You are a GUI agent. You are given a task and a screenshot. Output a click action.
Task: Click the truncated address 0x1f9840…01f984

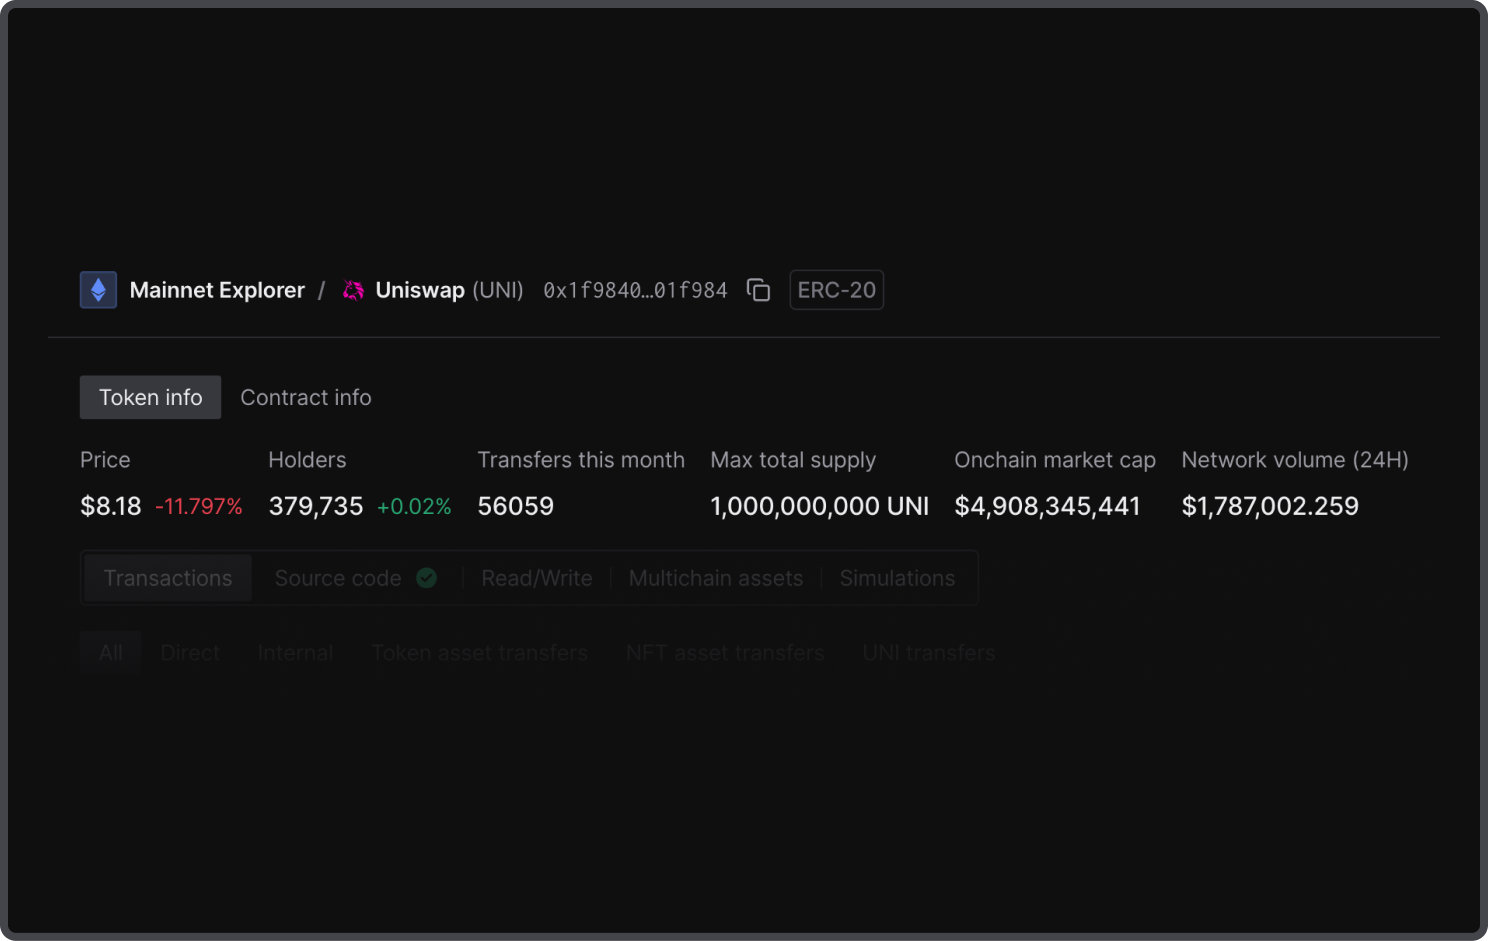pyautogui.click(x=635, y=290)
